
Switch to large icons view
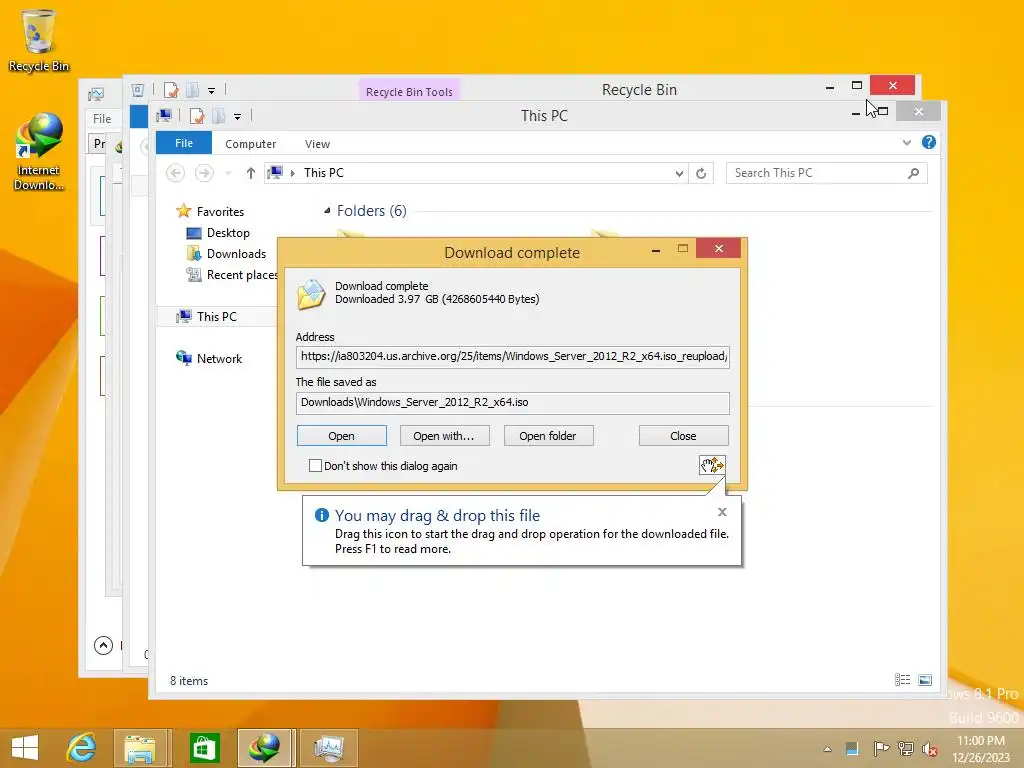click(x=925, y=680)
